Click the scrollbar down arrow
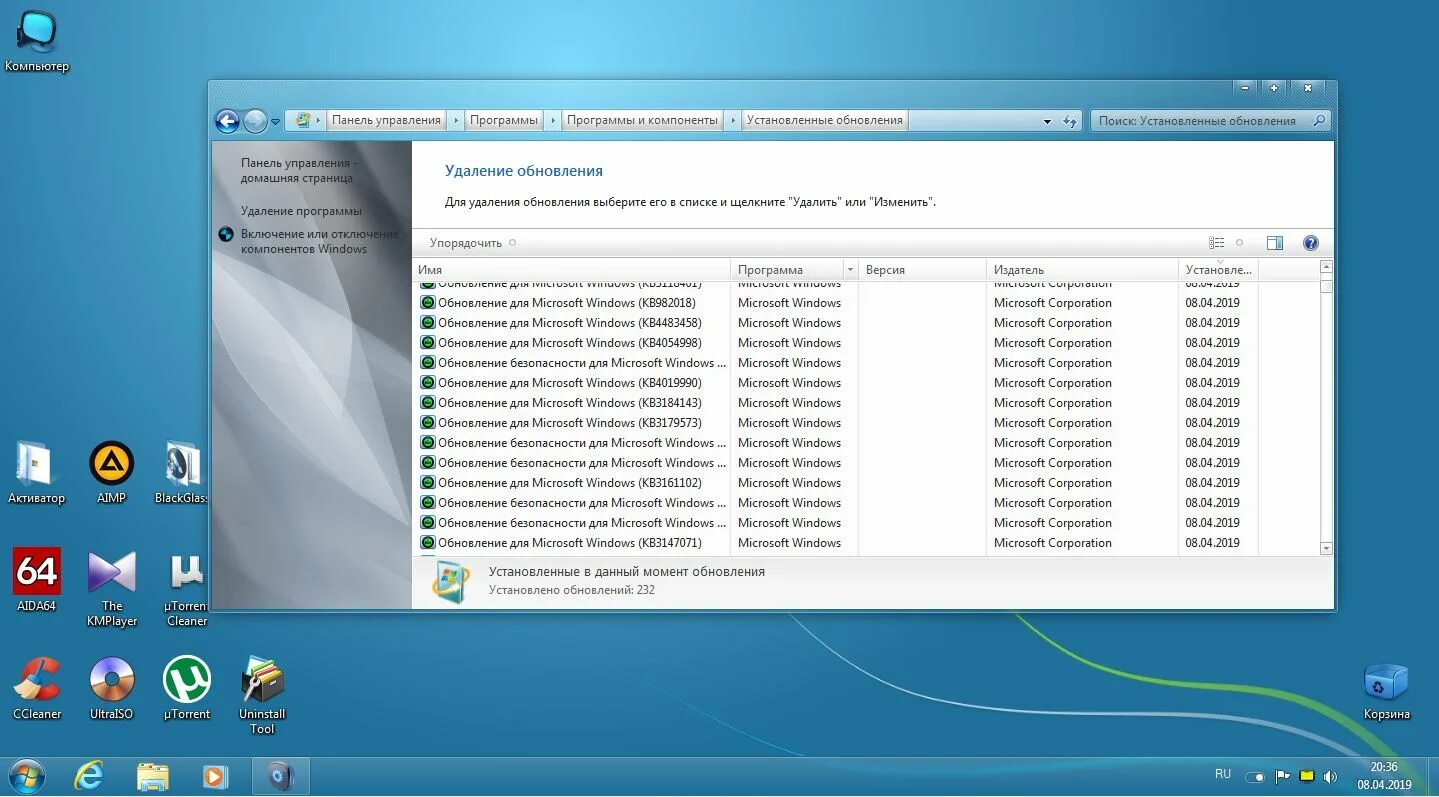The image size is (1439, 797). (x=1326, y=548)
